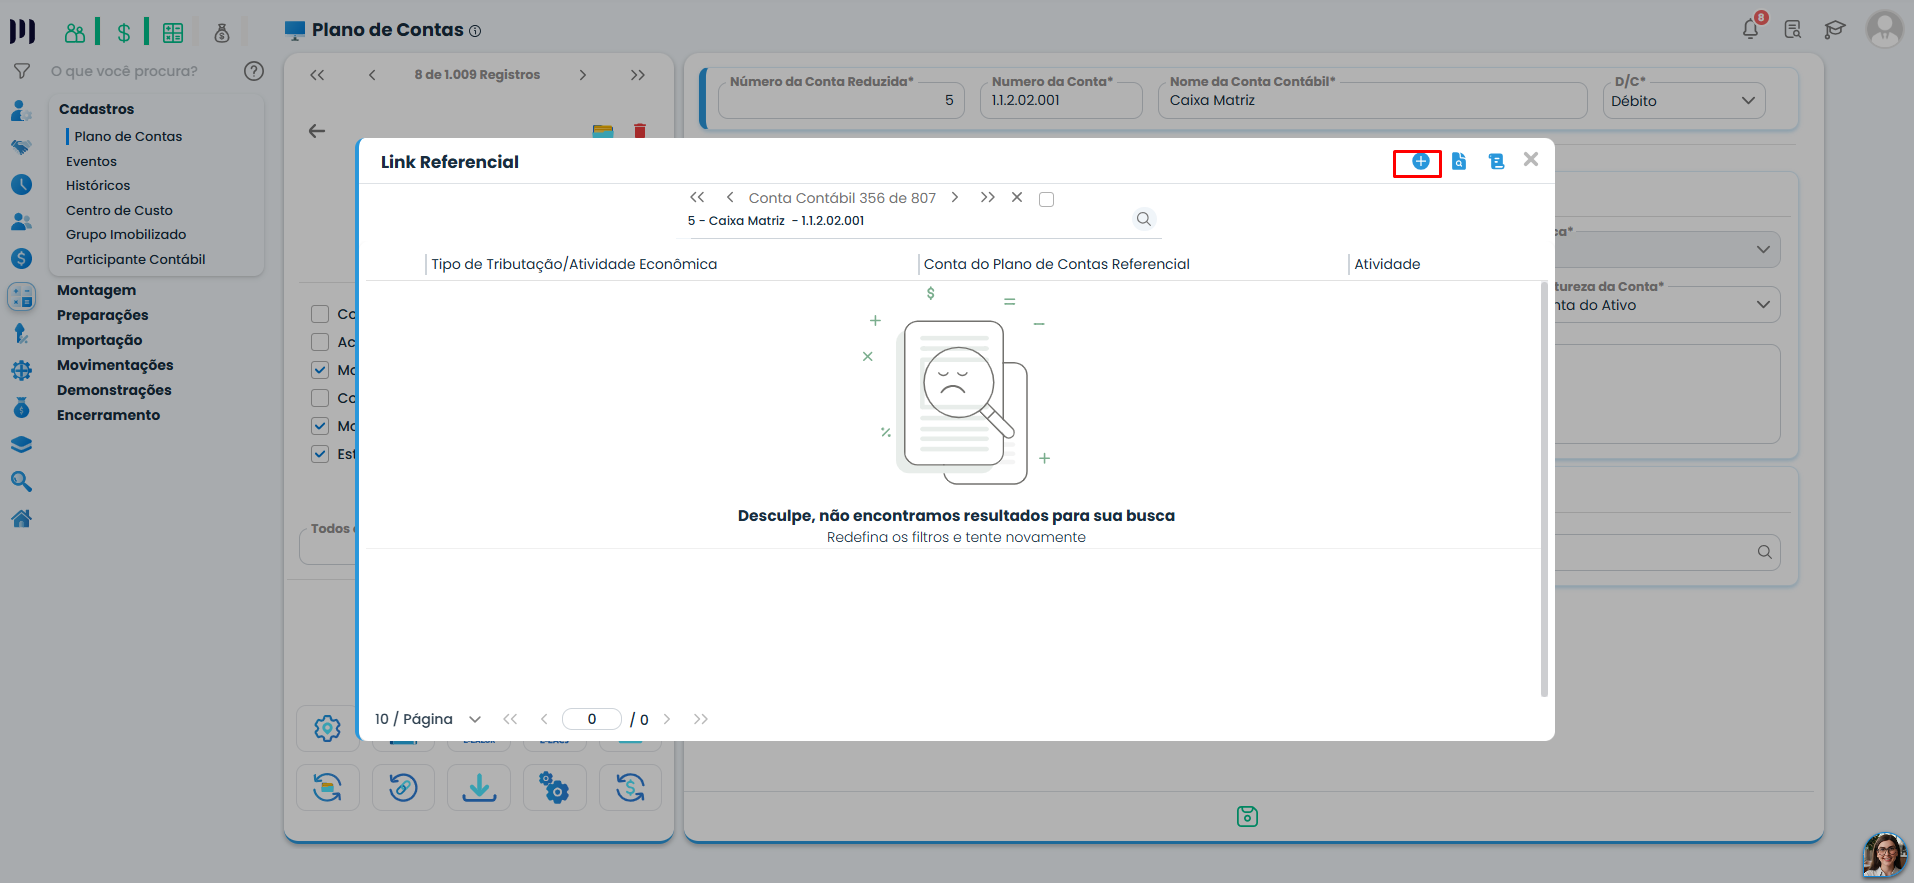This screenshot has width=1914, height=883.
Task: Click the link refresh circular button
Action: pyautogui.click(x=403, y=788)
